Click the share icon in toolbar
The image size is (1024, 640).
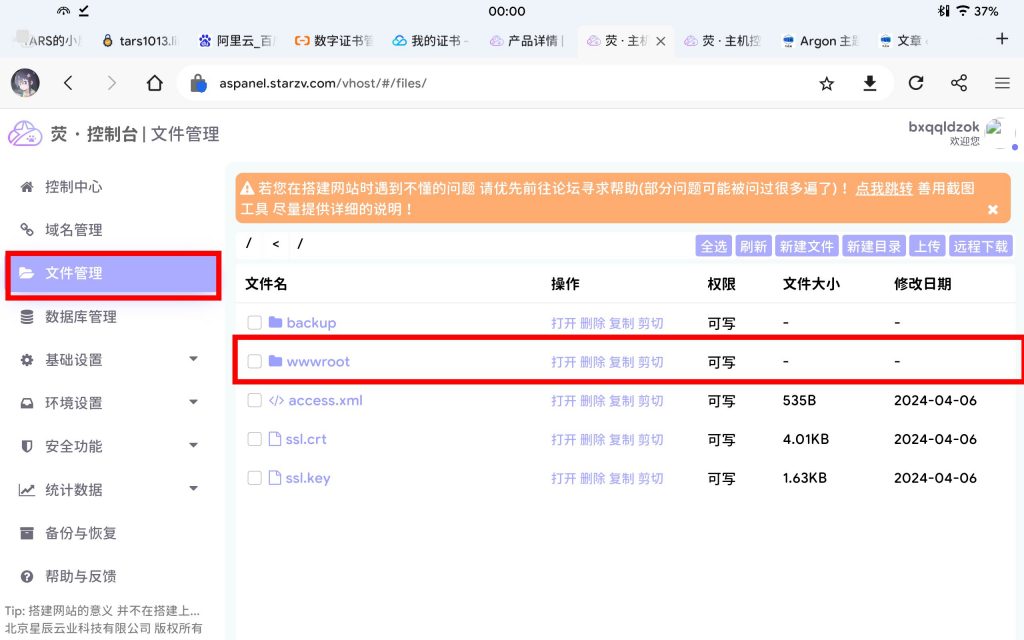958,83
